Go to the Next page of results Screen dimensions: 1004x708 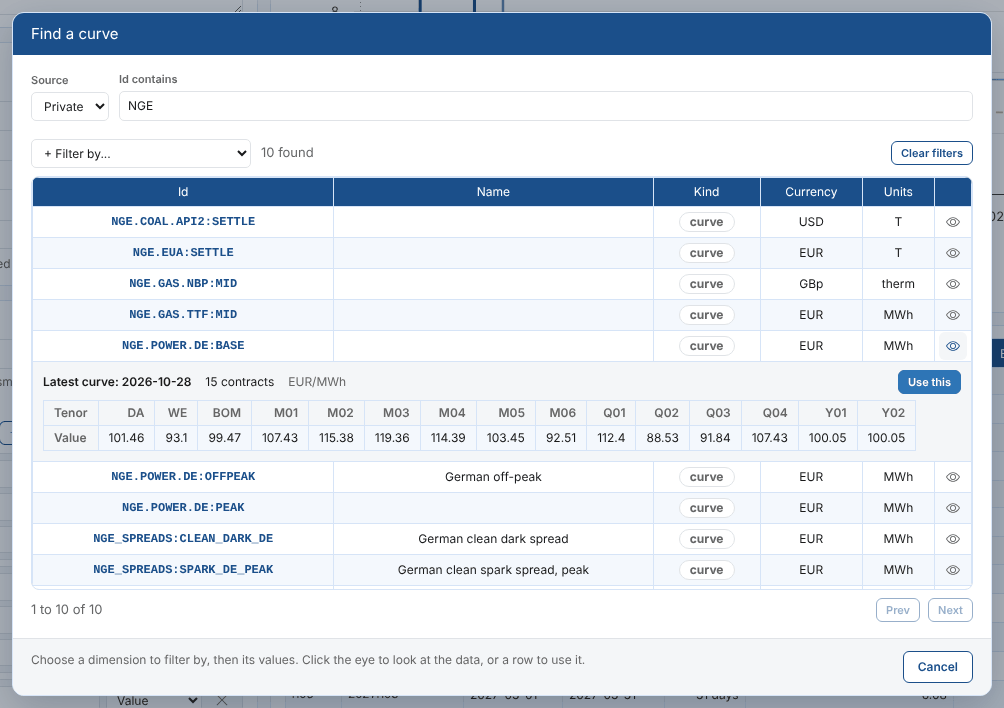(950, 610)
